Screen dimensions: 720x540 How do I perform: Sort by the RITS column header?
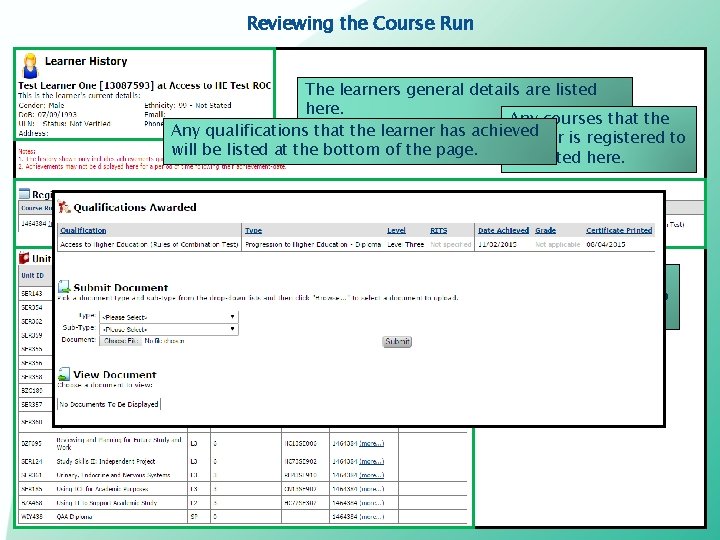[x=439, y=230]
